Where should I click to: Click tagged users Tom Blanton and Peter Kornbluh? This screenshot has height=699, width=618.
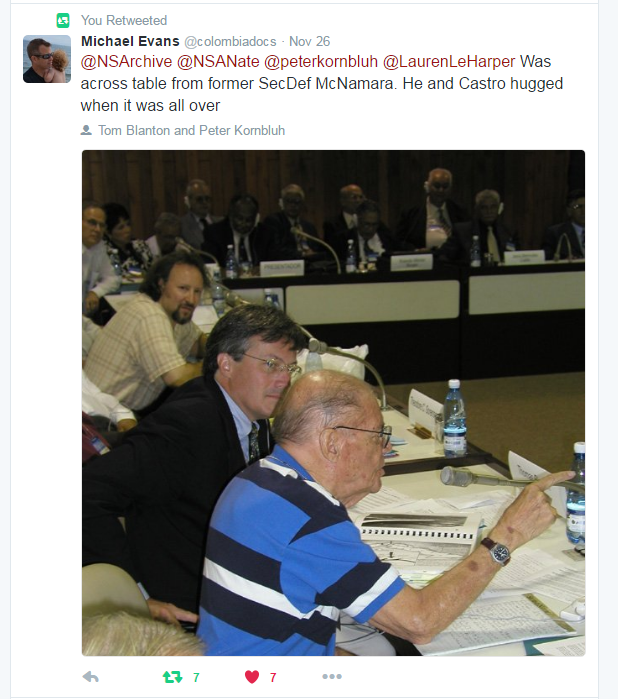pyautogui.click(x=191, y=130)
